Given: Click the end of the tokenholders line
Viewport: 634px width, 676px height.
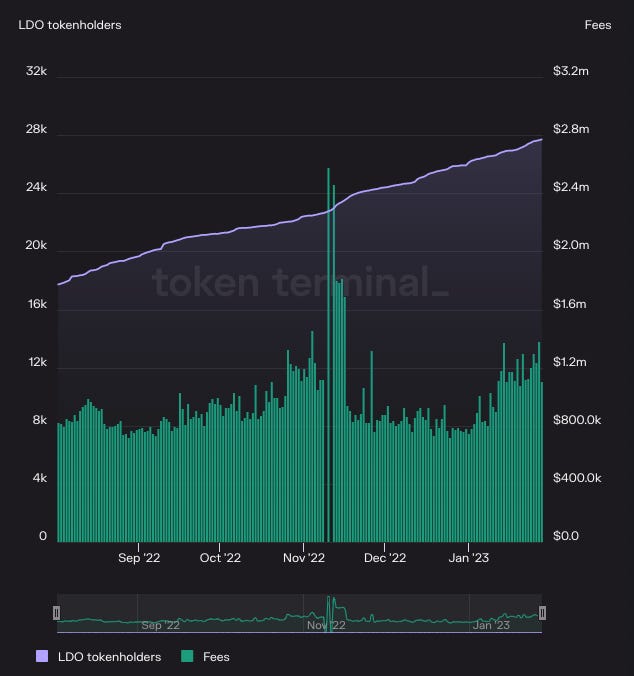Looking at the screenshot, I should coord(541,139).
